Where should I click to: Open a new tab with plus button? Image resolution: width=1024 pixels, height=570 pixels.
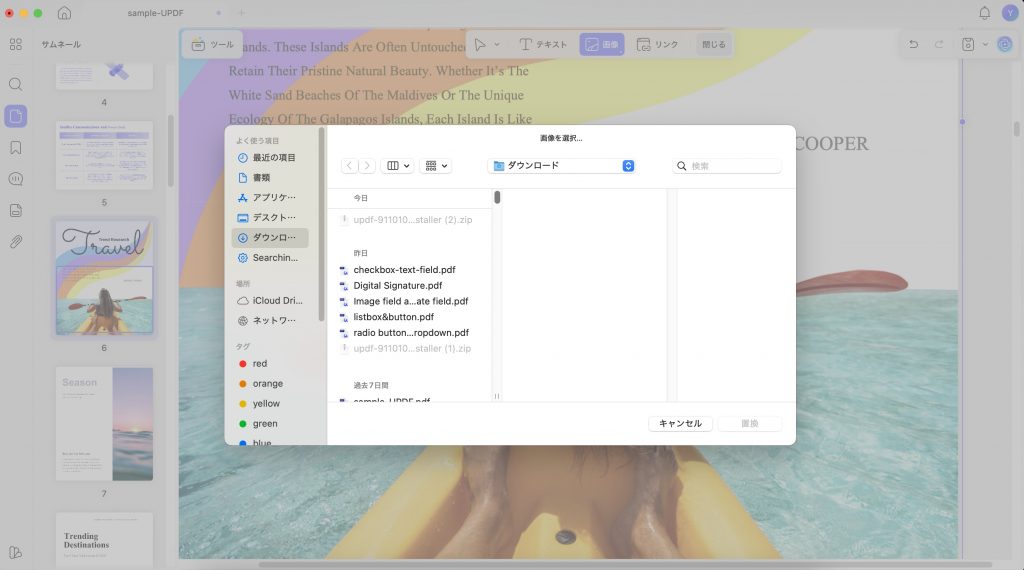click(241, 13)
